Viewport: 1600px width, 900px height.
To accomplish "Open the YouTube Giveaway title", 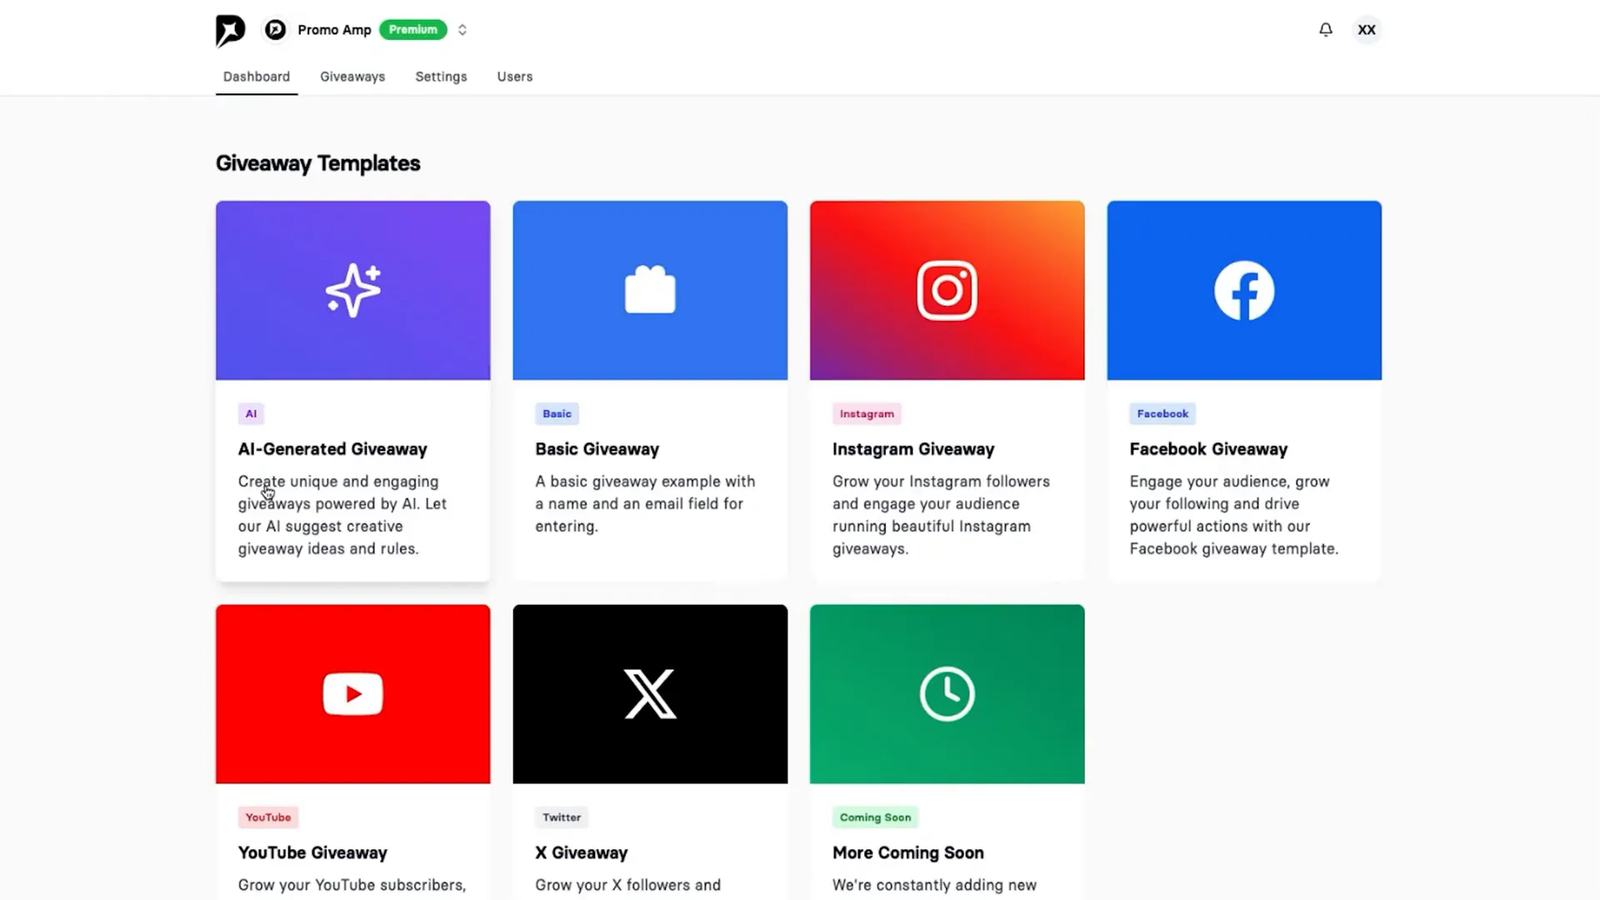I will point(312,853).
